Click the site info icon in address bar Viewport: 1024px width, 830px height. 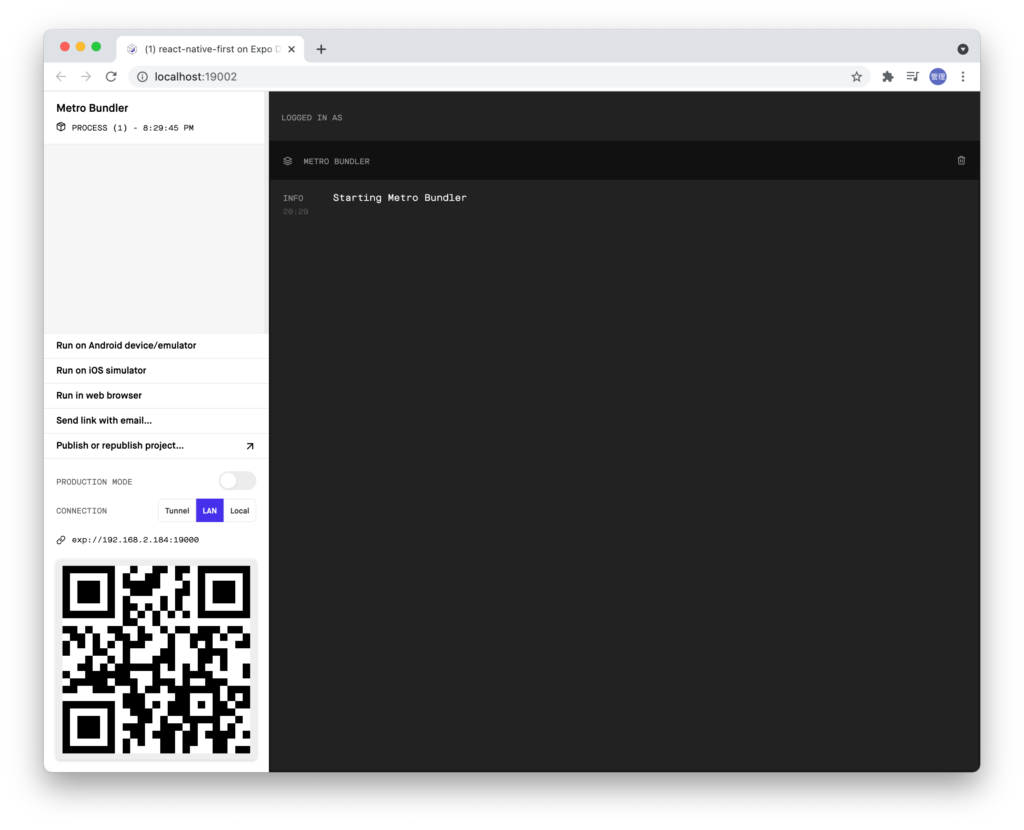pyautogui.click(x=141, y=76)
